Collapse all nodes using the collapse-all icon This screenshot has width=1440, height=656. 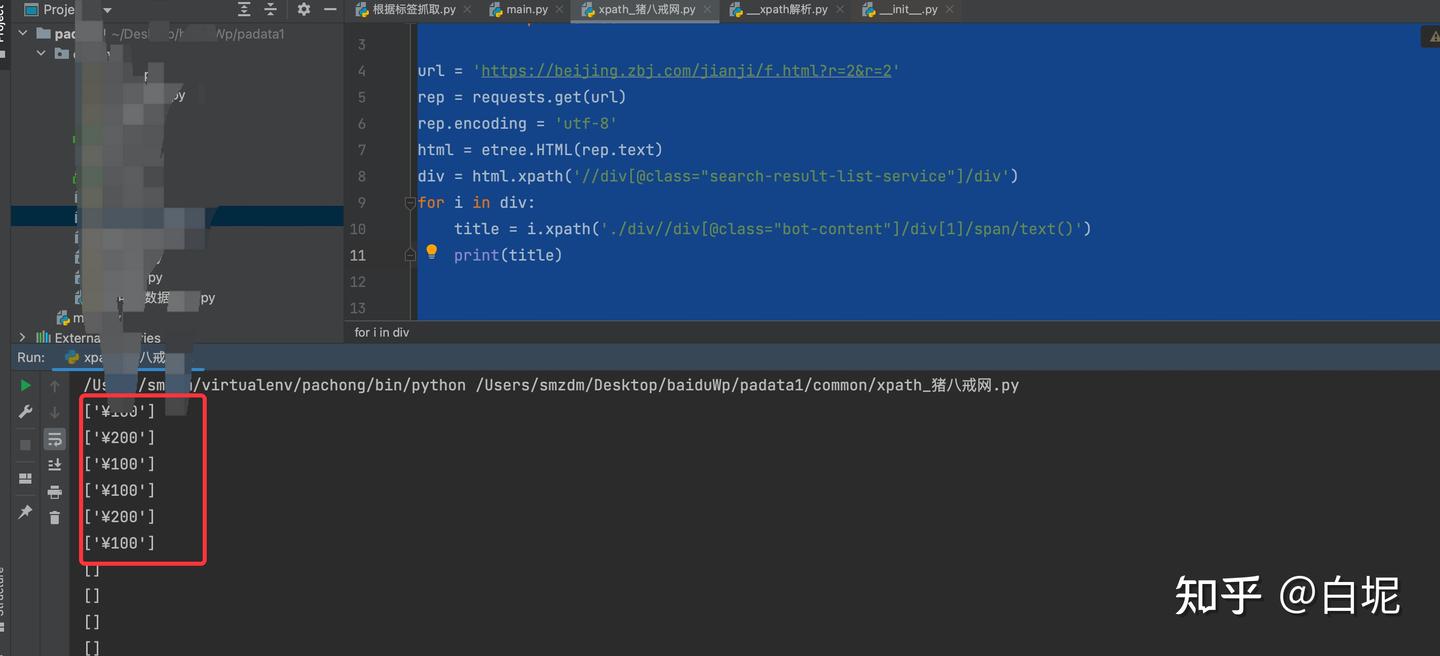tap(270, 9)
